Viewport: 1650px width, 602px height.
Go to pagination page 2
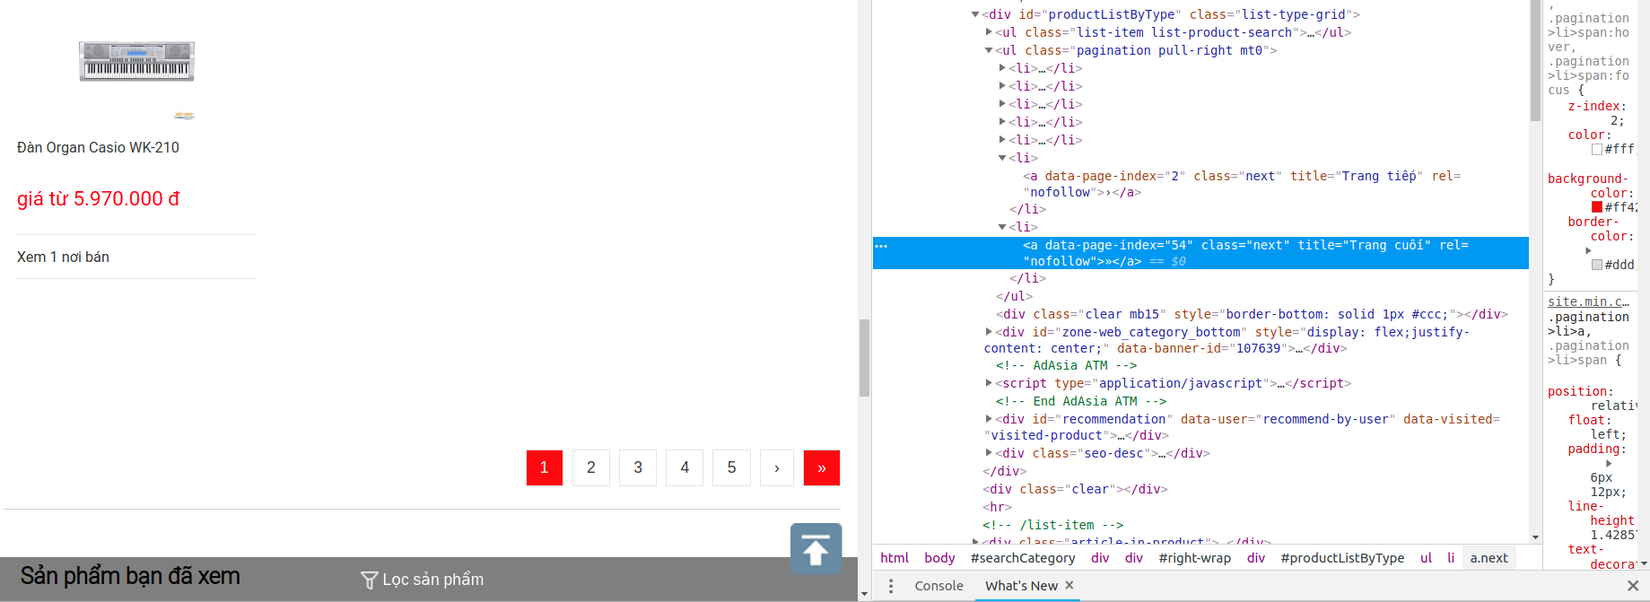(591, 467)
